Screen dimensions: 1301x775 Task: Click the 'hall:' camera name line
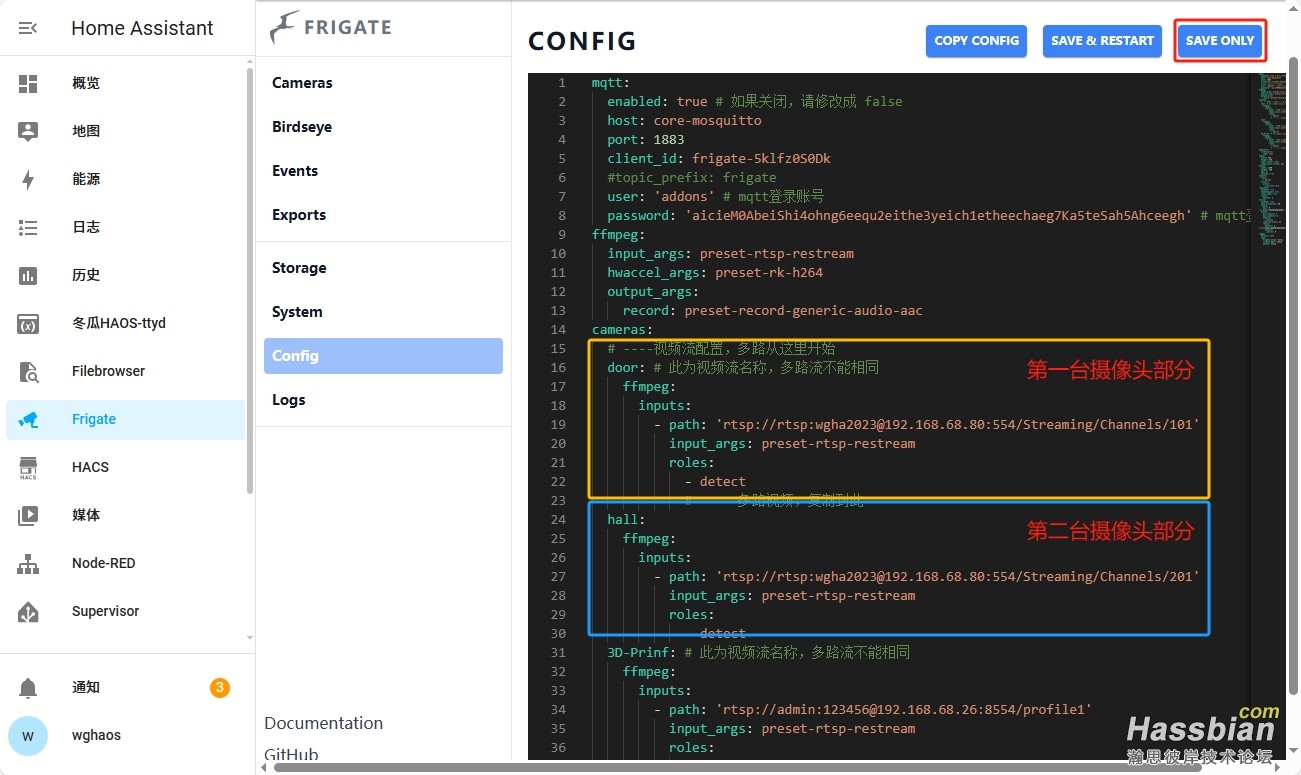tap(626, 520)
